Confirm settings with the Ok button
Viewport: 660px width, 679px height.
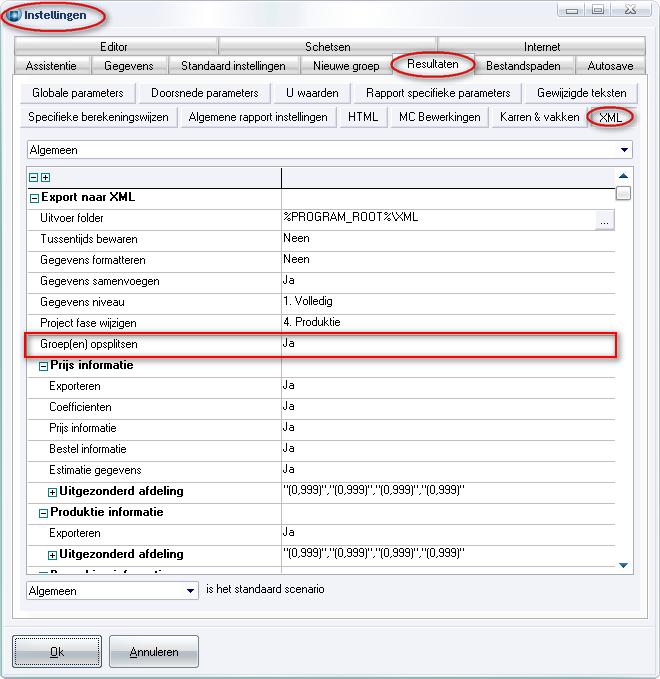click(x=57, y=651)
